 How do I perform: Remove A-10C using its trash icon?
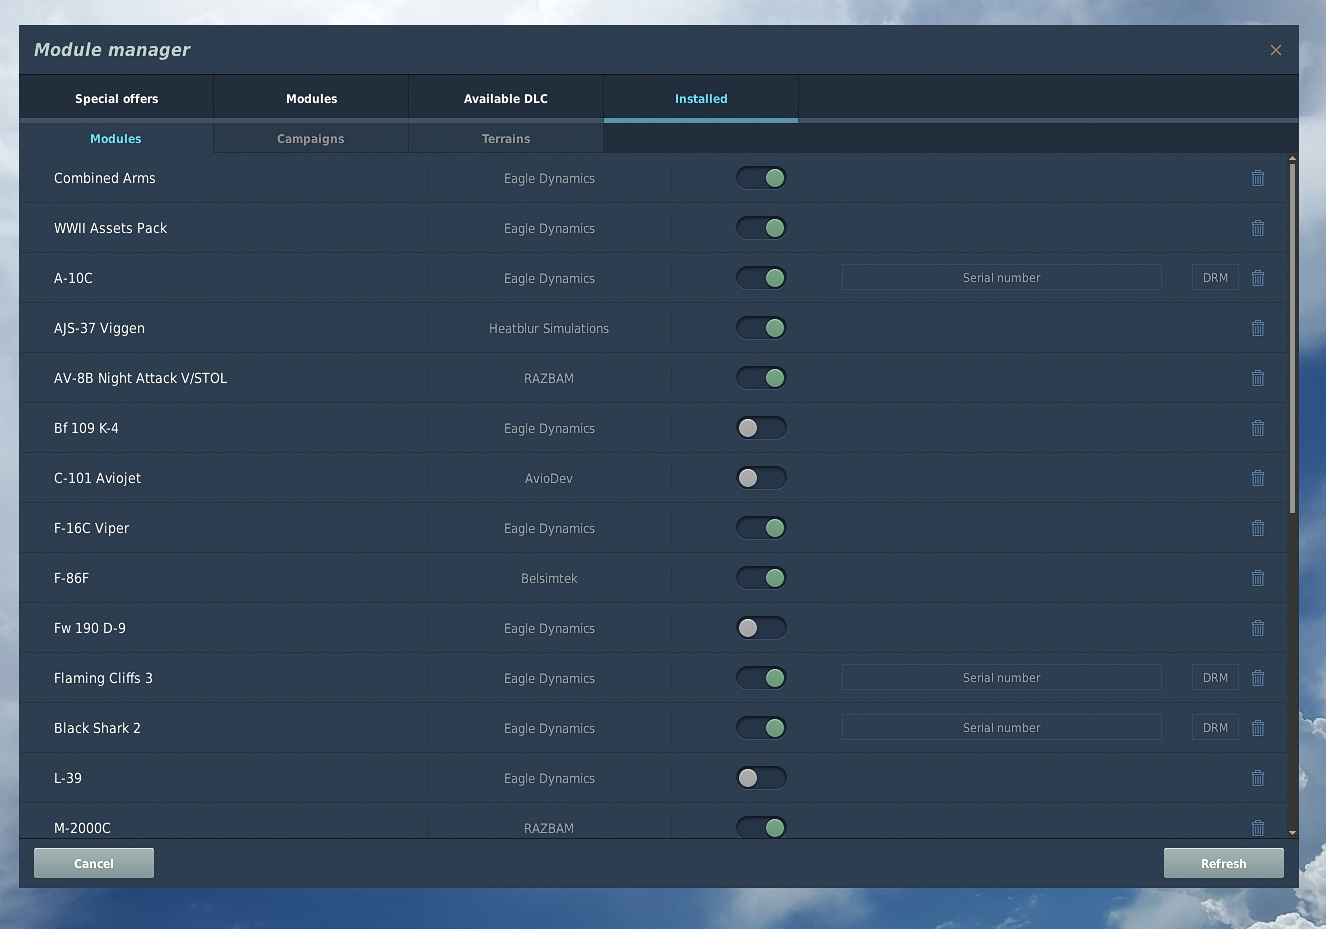pyautogui.click(x=1258, y=278)
